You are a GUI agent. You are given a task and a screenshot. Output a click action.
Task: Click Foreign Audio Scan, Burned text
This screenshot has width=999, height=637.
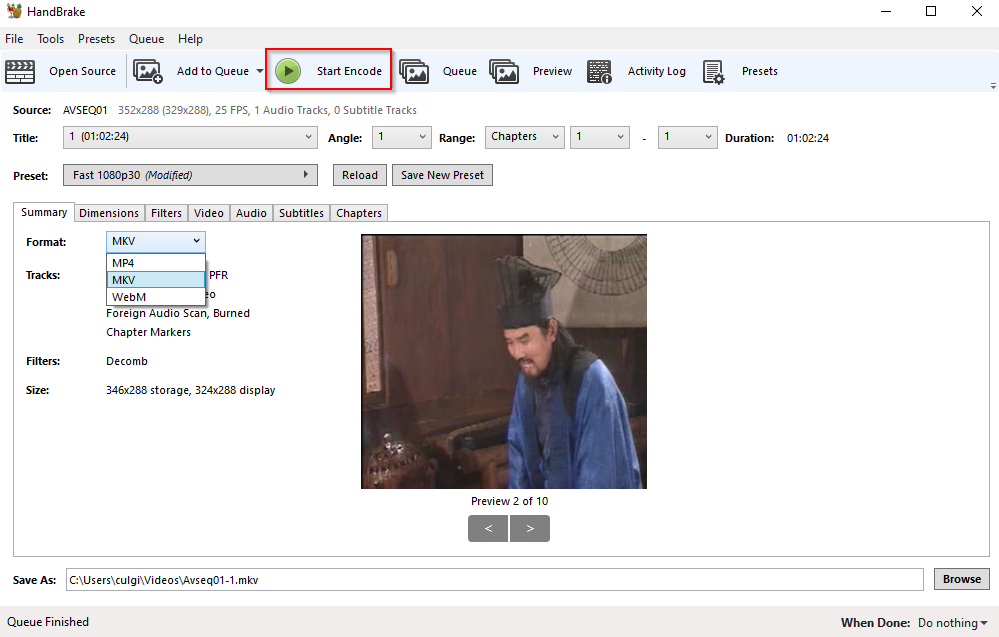[178, 313]
